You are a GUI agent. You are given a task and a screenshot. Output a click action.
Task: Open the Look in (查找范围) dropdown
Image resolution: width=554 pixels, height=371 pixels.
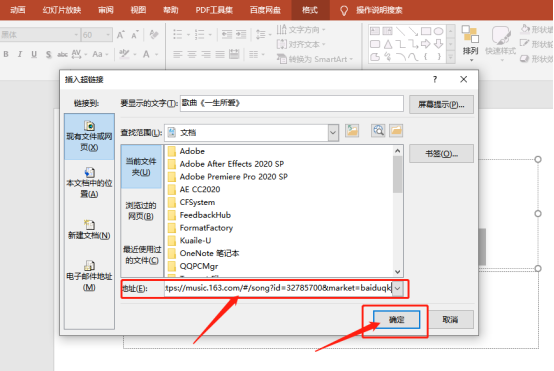[x=333, y=132]
